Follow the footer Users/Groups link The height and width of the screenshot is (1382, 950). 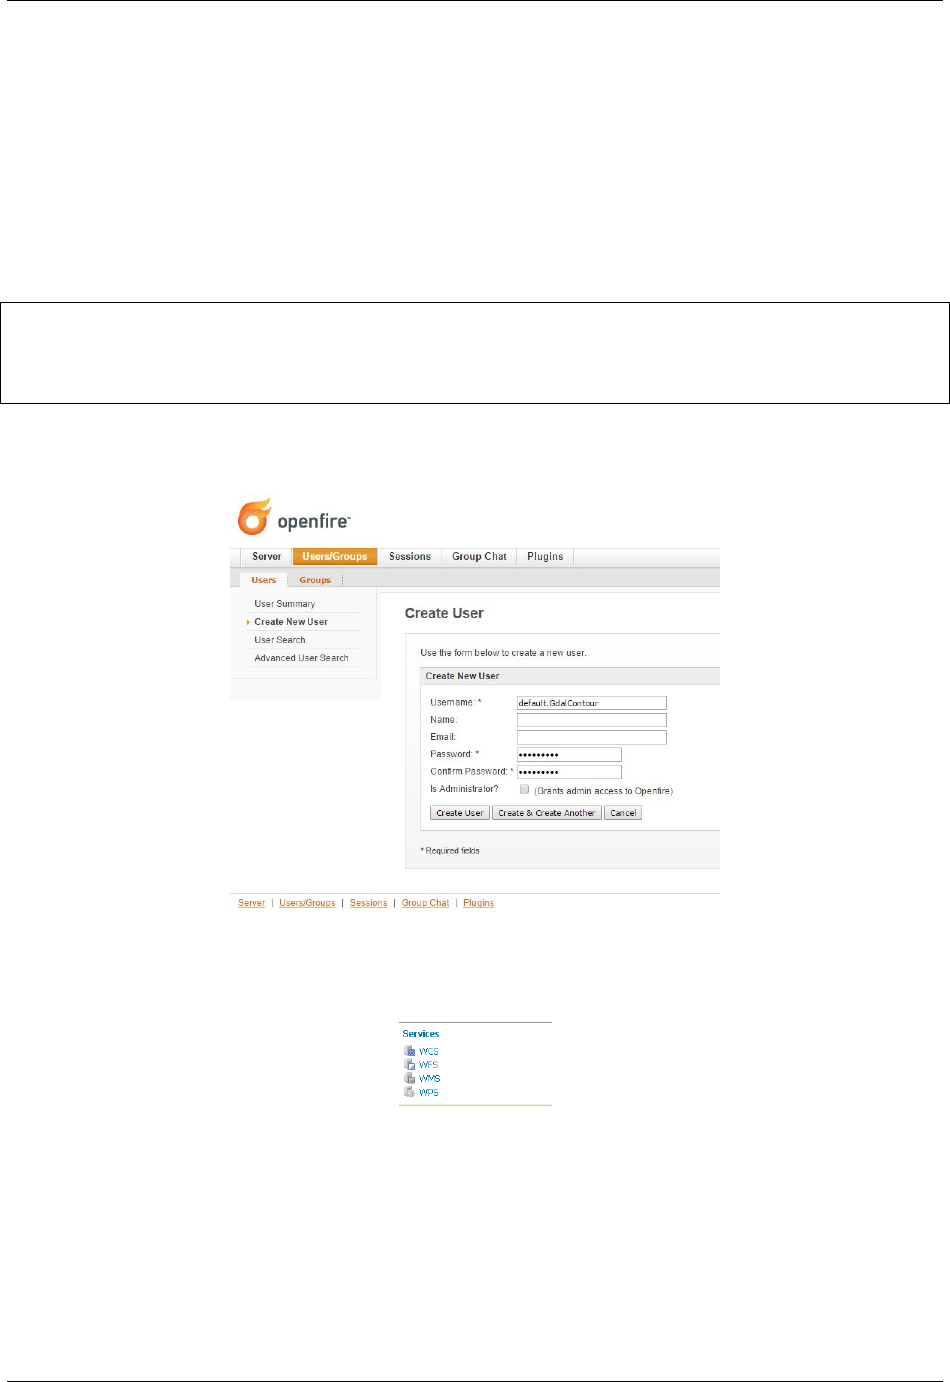coord(307,903)
